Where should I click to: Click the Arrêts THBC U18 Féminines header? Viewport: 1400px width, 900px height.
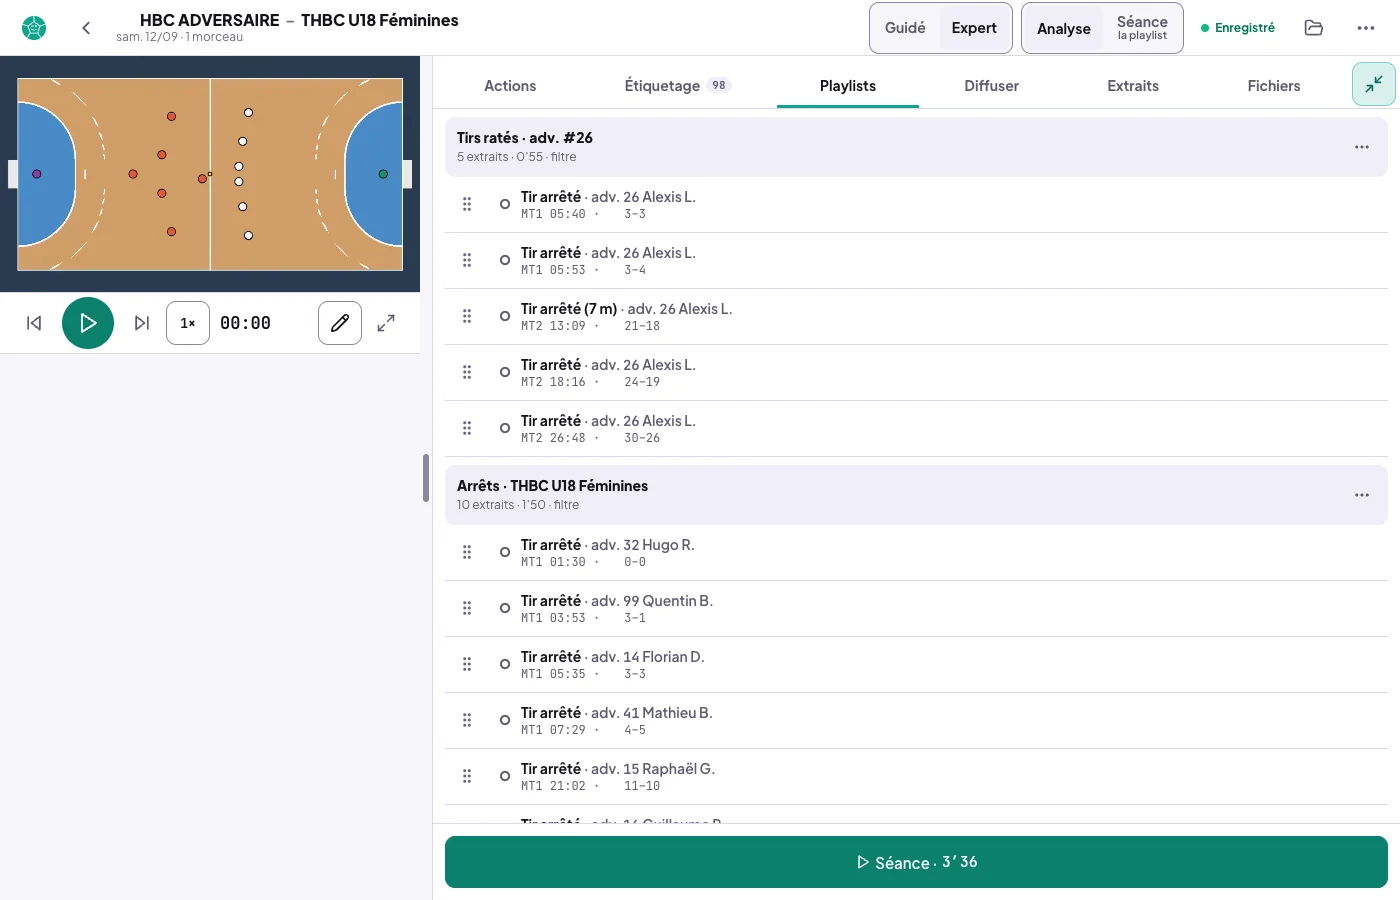point(916,495)
